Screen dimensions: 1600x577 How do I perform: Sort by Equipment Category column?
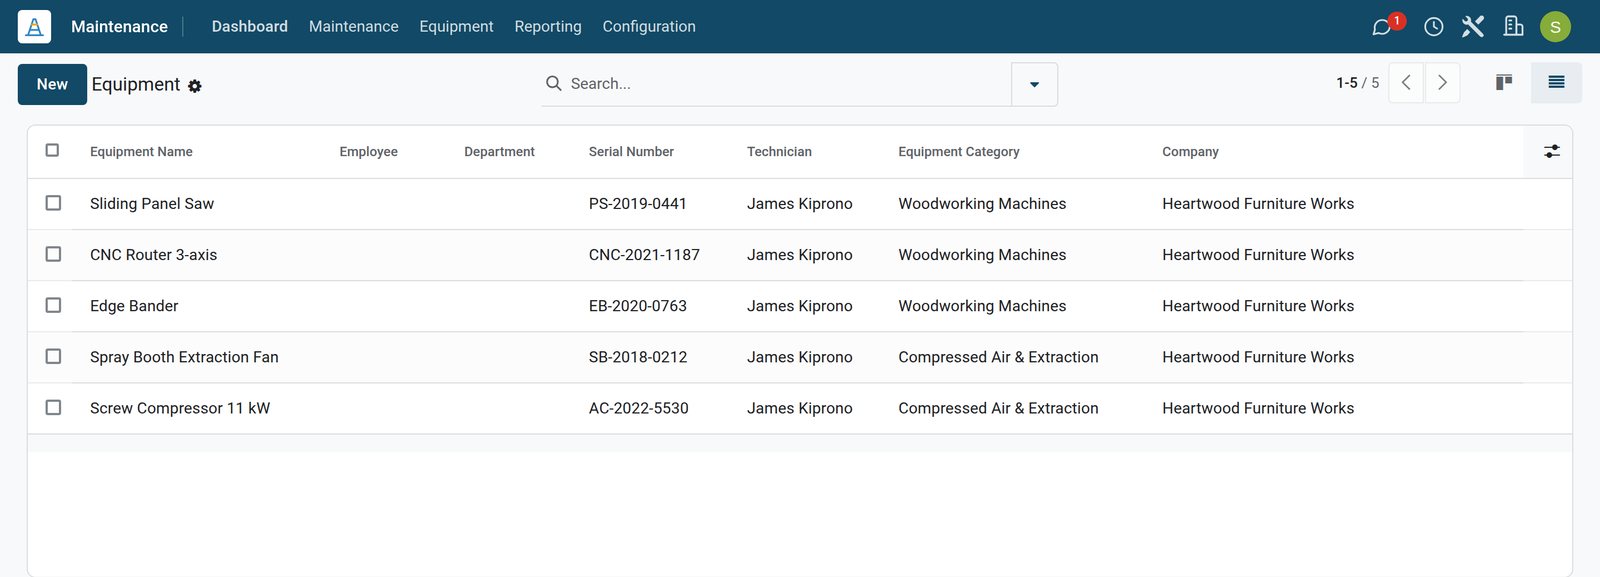click(x=958, y=152)
